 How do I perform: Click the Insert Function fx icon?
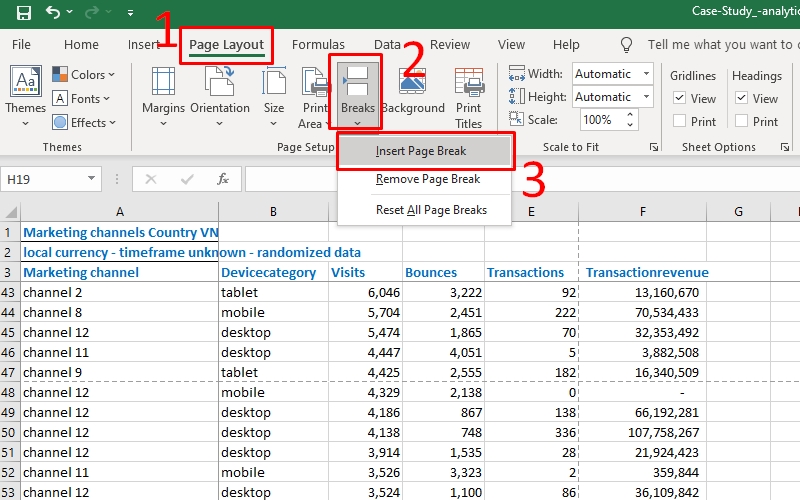(223, 180)
